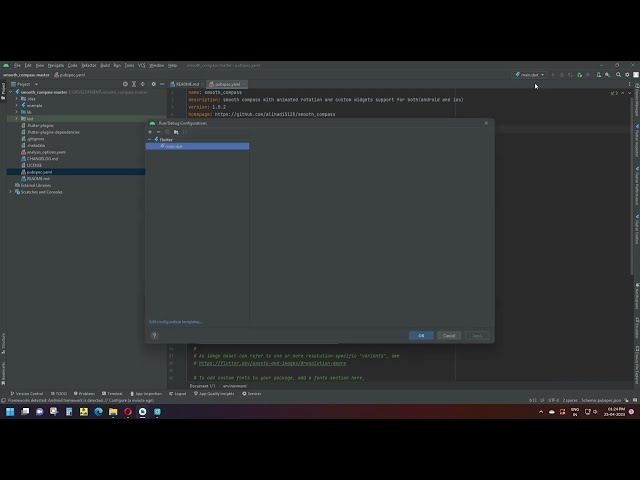Switch to README.md editor tab
Image resolution: width=640 pixels, height=480 pixels.
(x=185, y=84)
